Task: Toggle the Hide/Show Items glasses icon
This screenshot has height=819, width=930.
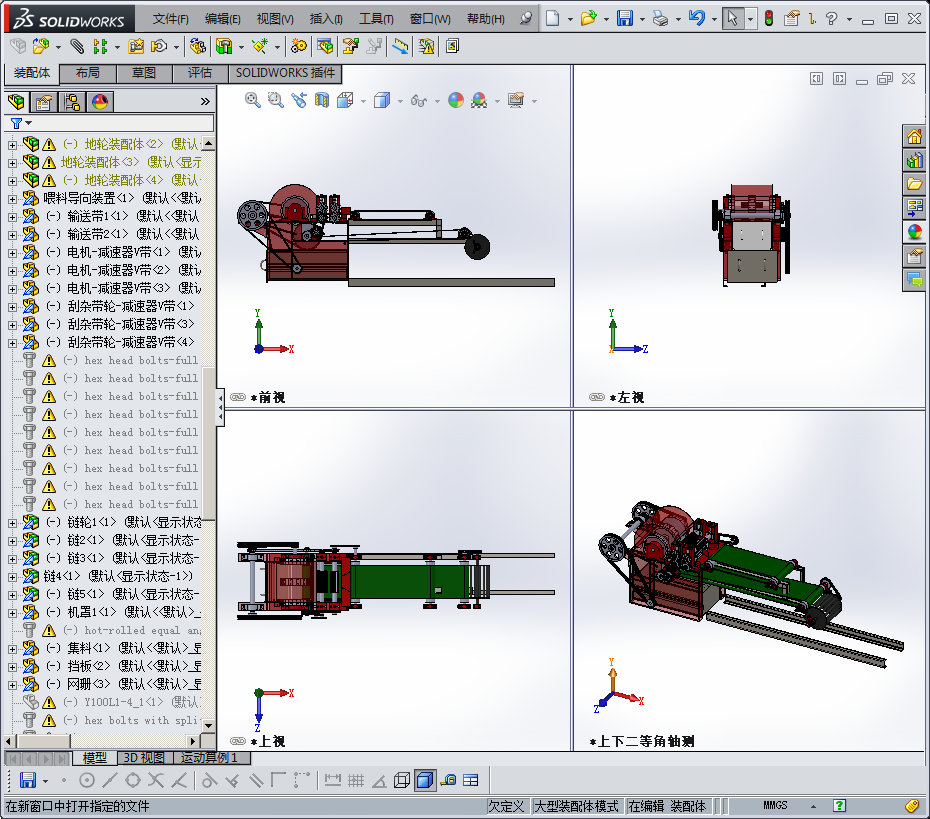Action: click(419, 100)
